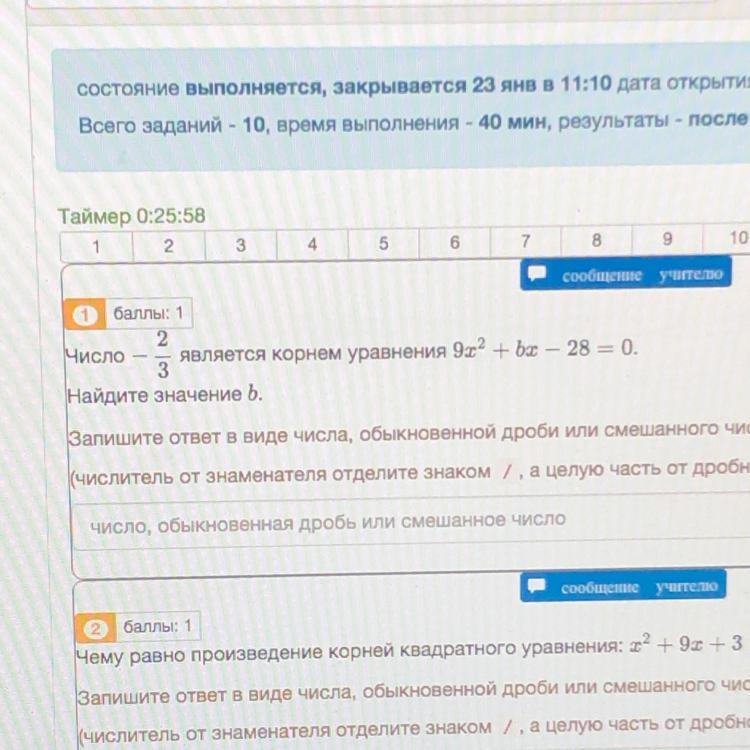Click 'баллы: 1' label of question 2

click(x=157, y=626)
